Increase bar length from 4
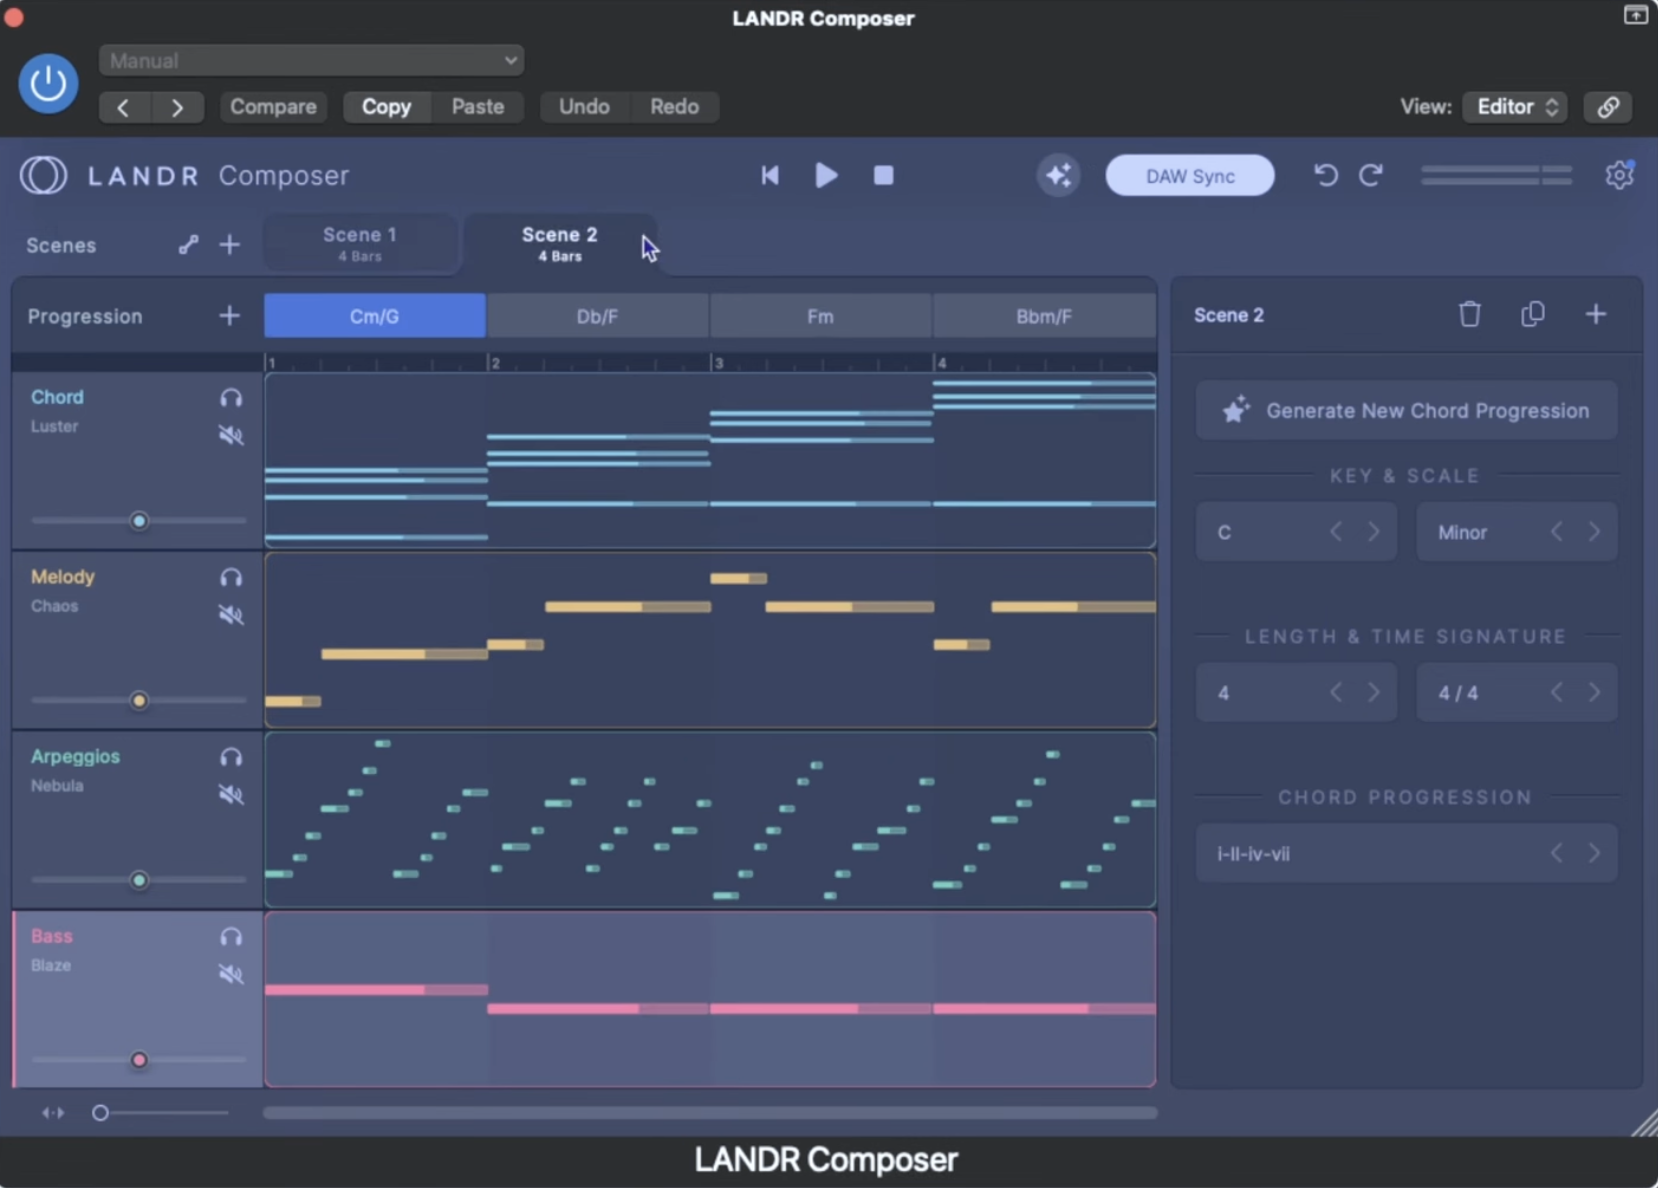The height and width of the screenshot is (1188, 1658). click(x=1374, y=692)
